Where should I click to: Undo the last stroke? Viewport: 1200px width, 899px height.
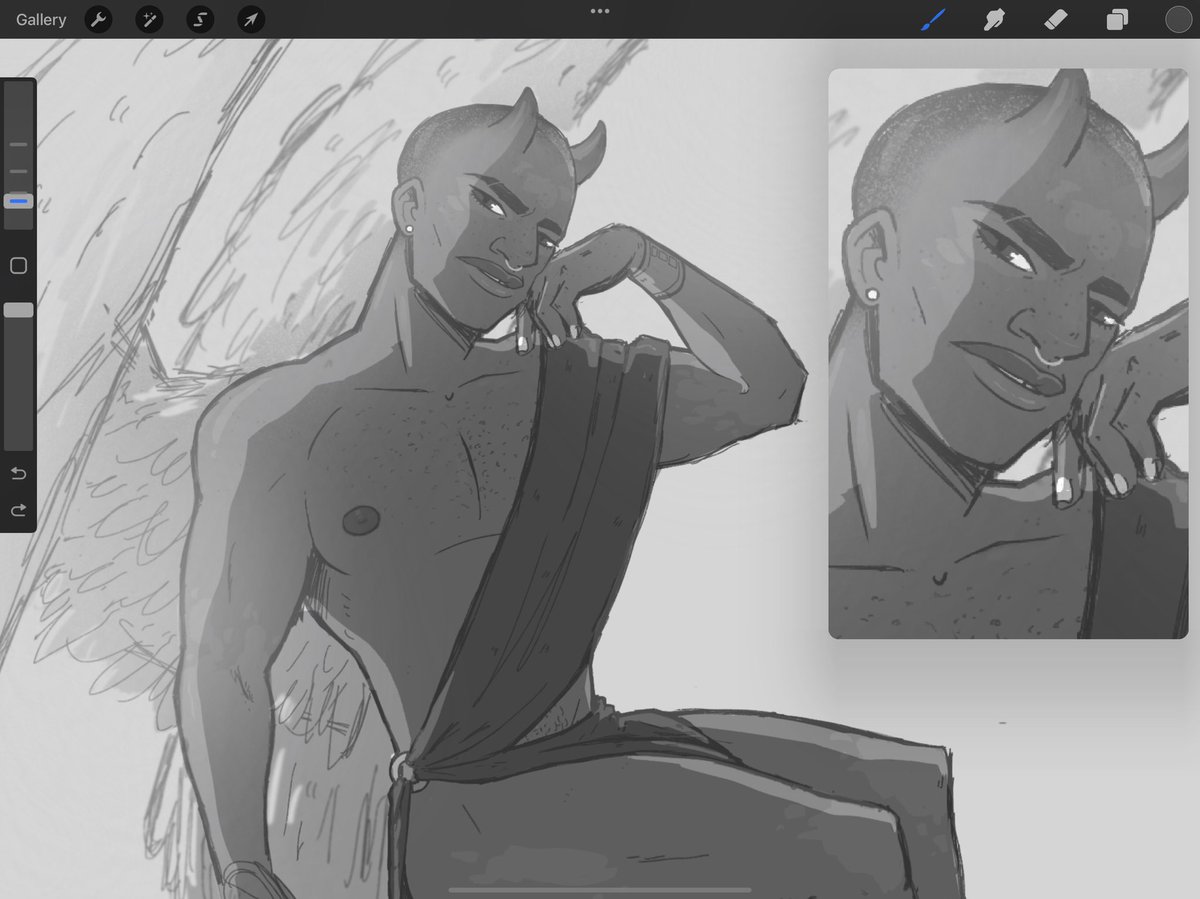point(18,473)
